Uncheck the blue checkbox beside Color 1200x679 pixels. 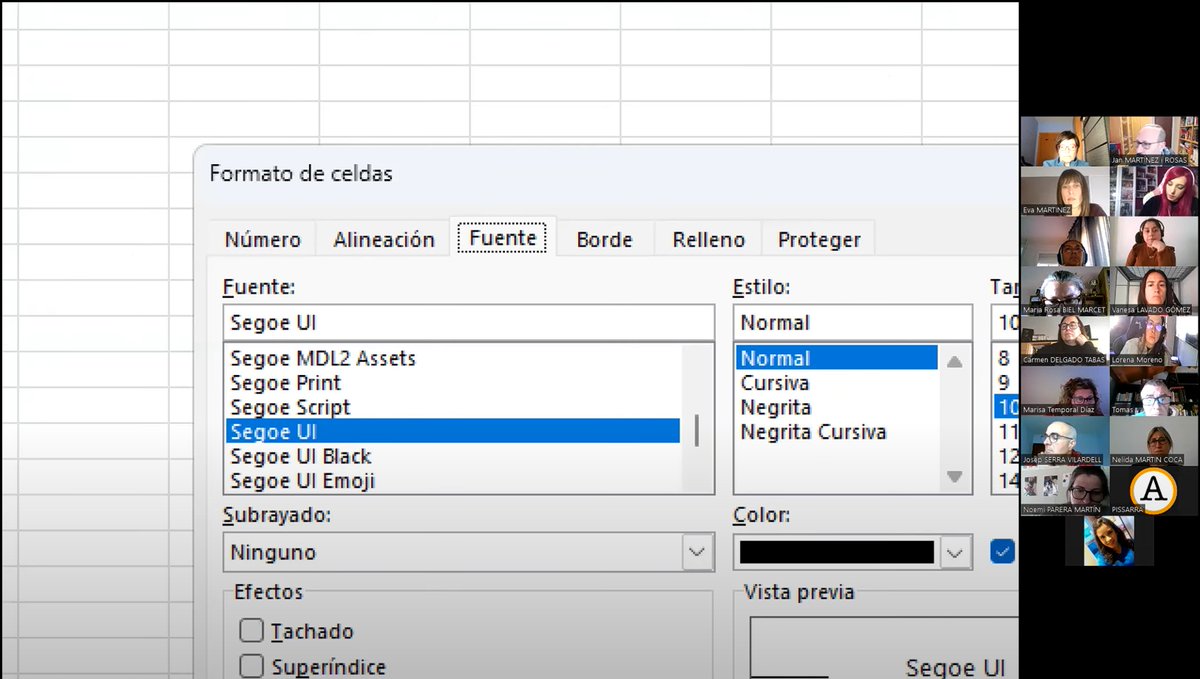1002,551
